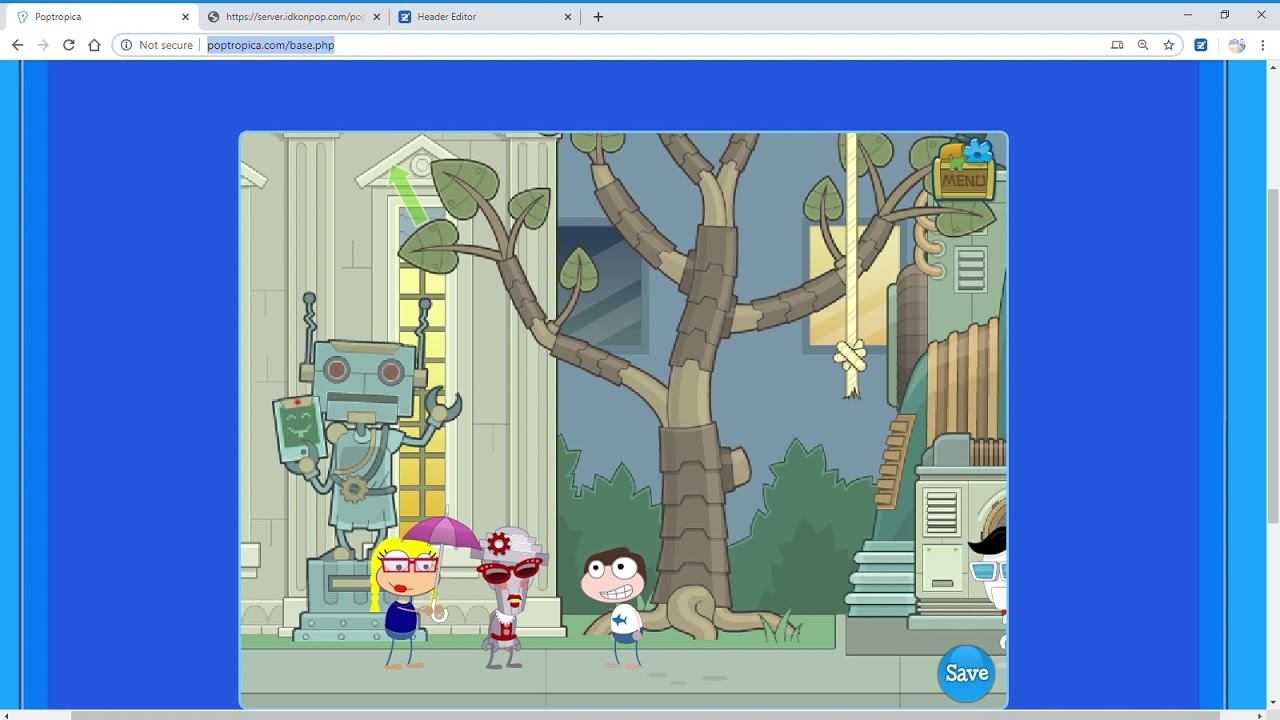Restore down the browser window
The image size is (1280, 720).
click(x=1225, y=15)
